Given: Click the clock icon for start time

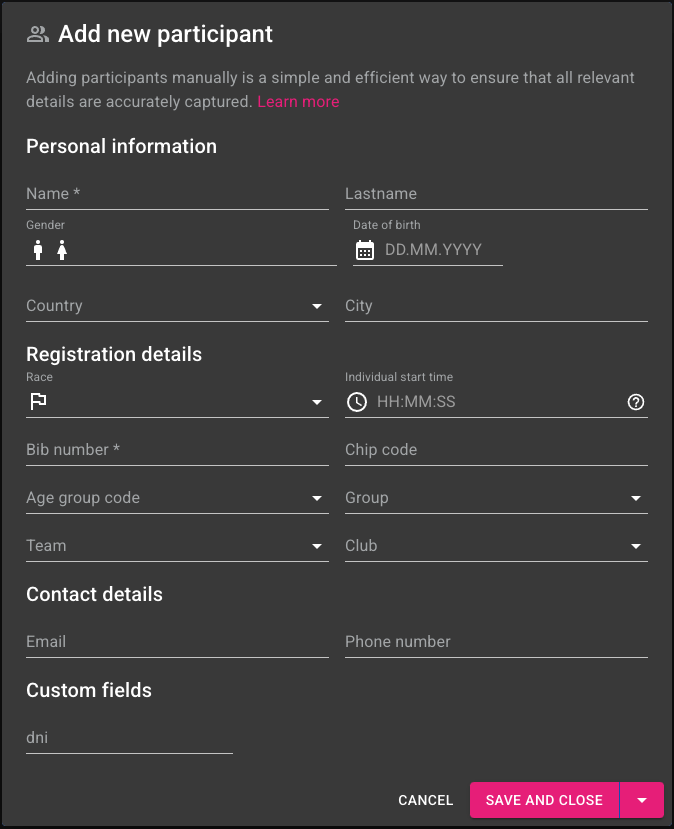Looking at the screenshot, I should [x=357, y=402].
